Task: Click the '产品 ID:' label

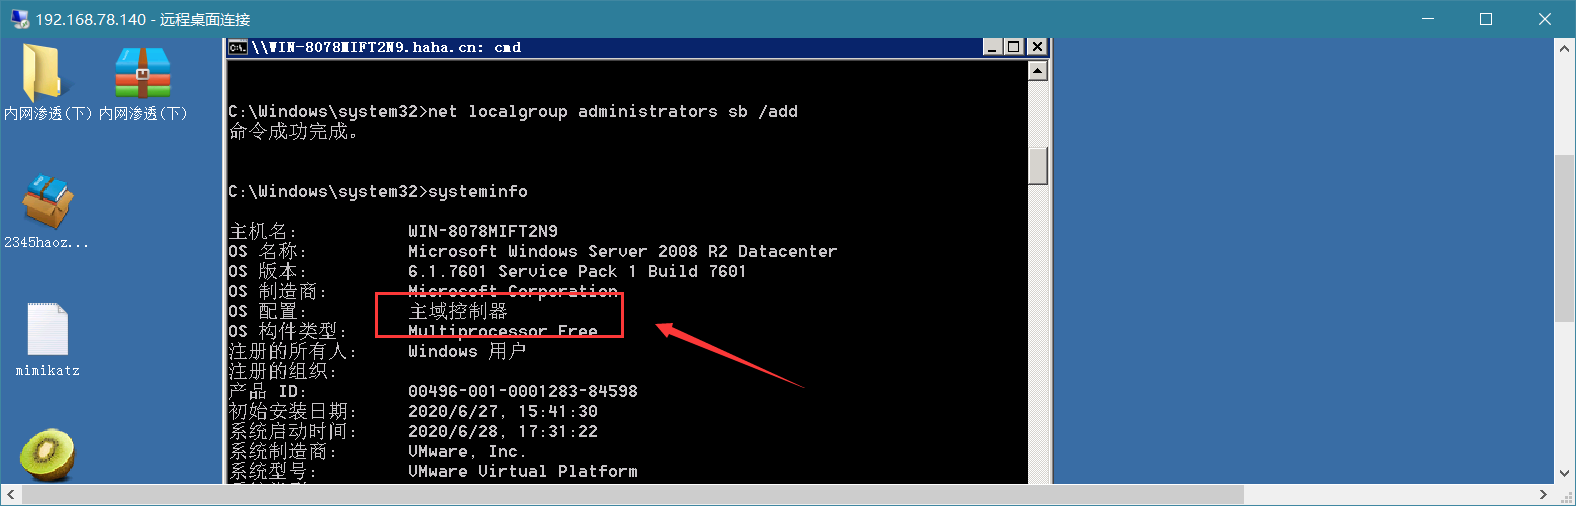Action: pos(268,391)
